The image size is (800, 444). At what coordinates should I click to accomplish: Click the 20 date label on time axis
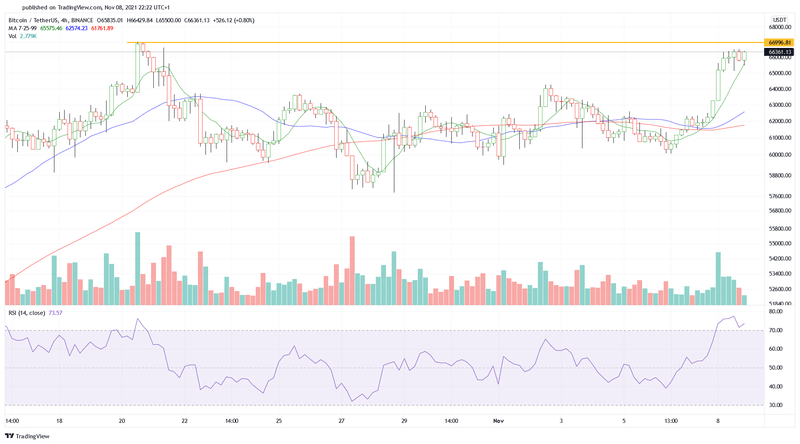[x=121, y=421]
